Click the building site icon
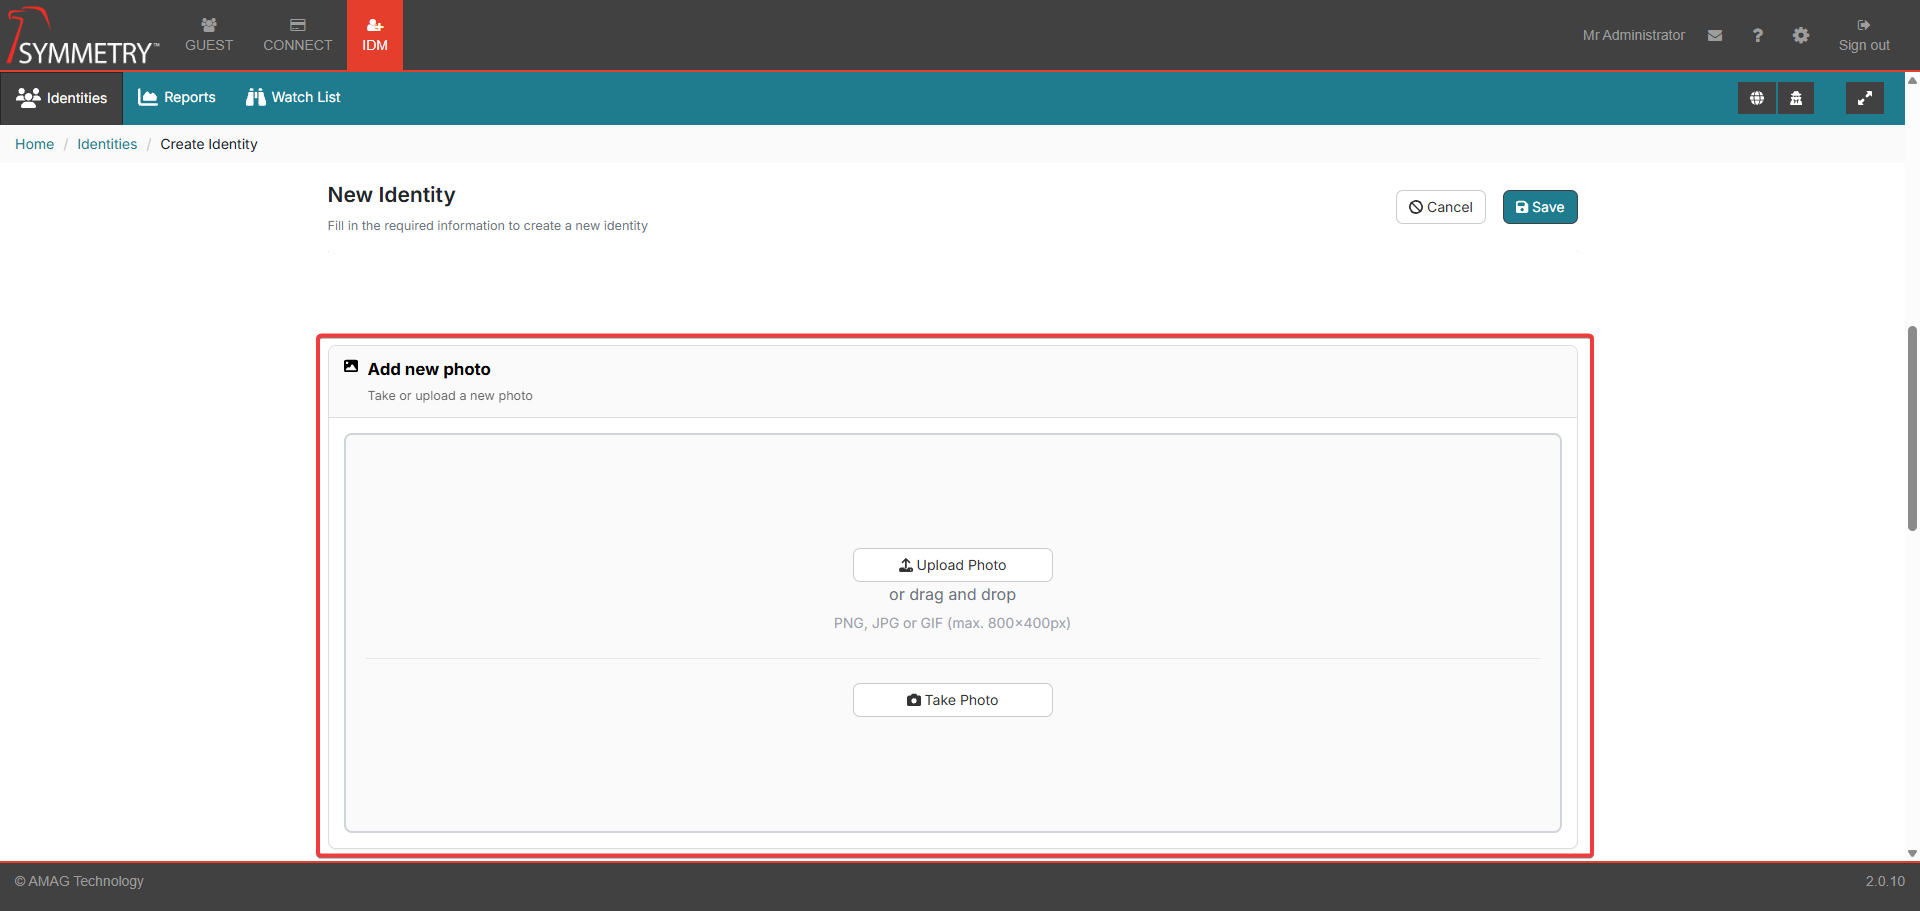 1796,98
